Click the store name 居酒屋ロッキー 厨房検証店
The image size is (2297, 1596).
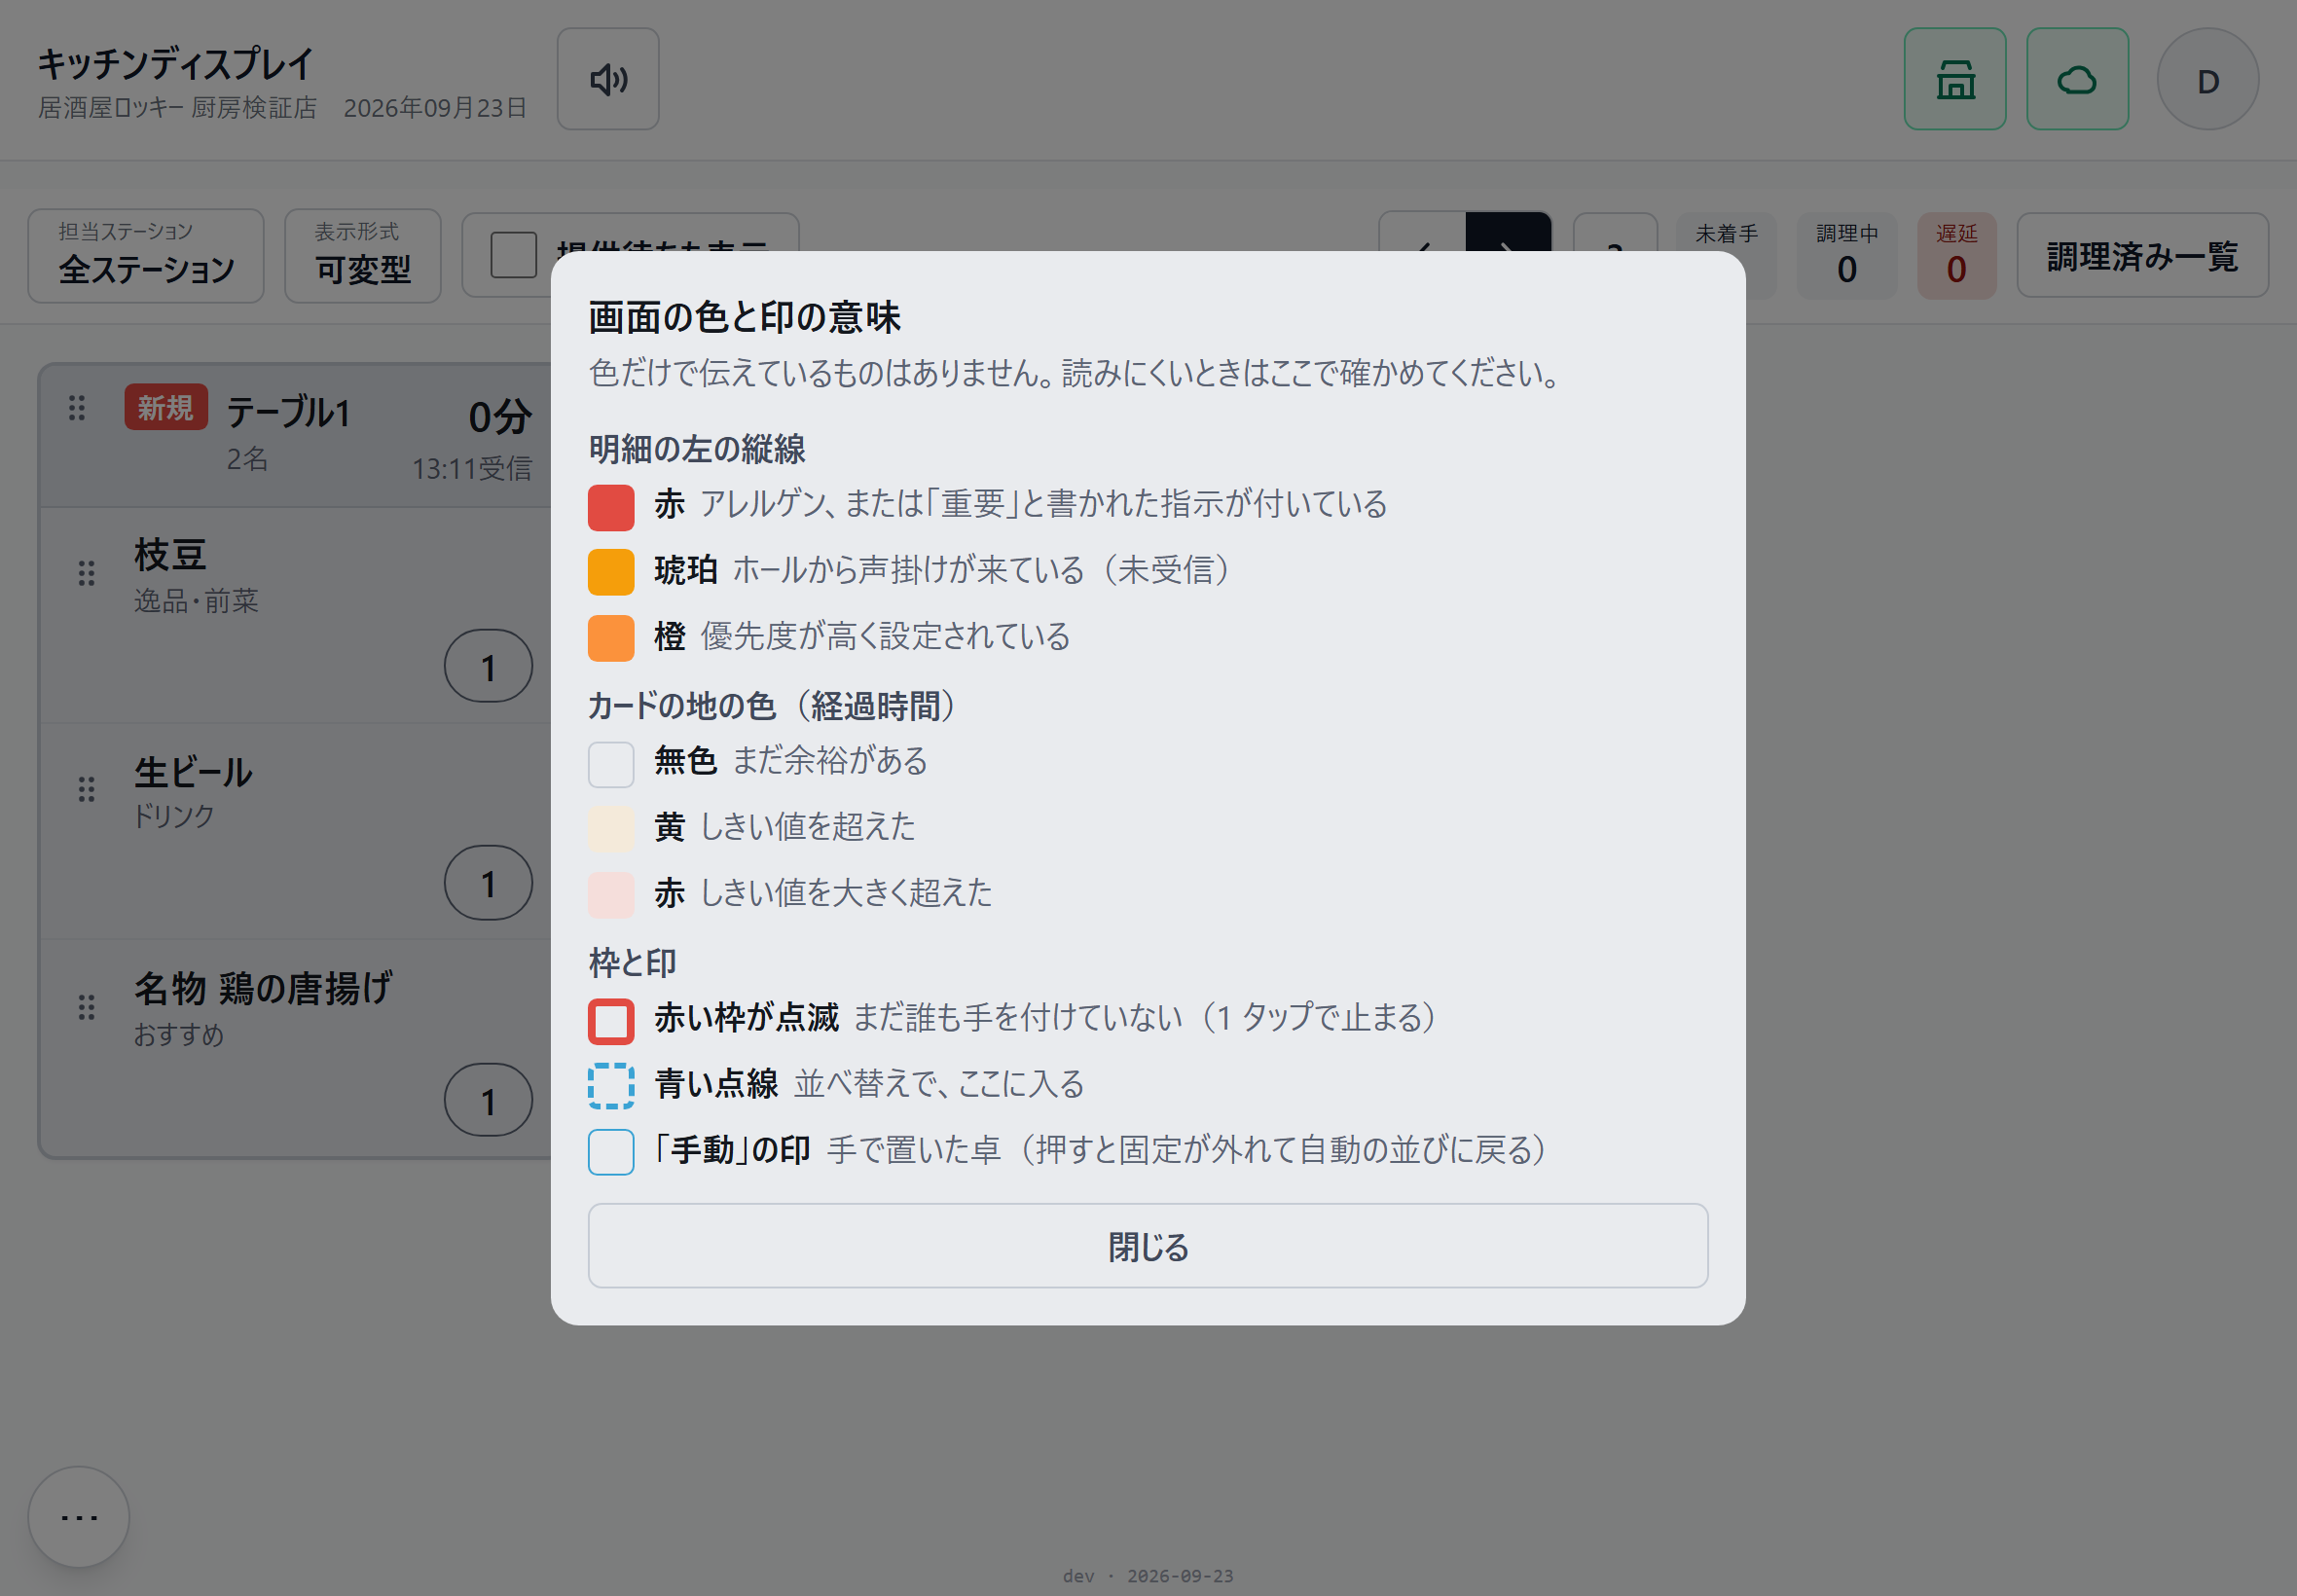[177, 108]
